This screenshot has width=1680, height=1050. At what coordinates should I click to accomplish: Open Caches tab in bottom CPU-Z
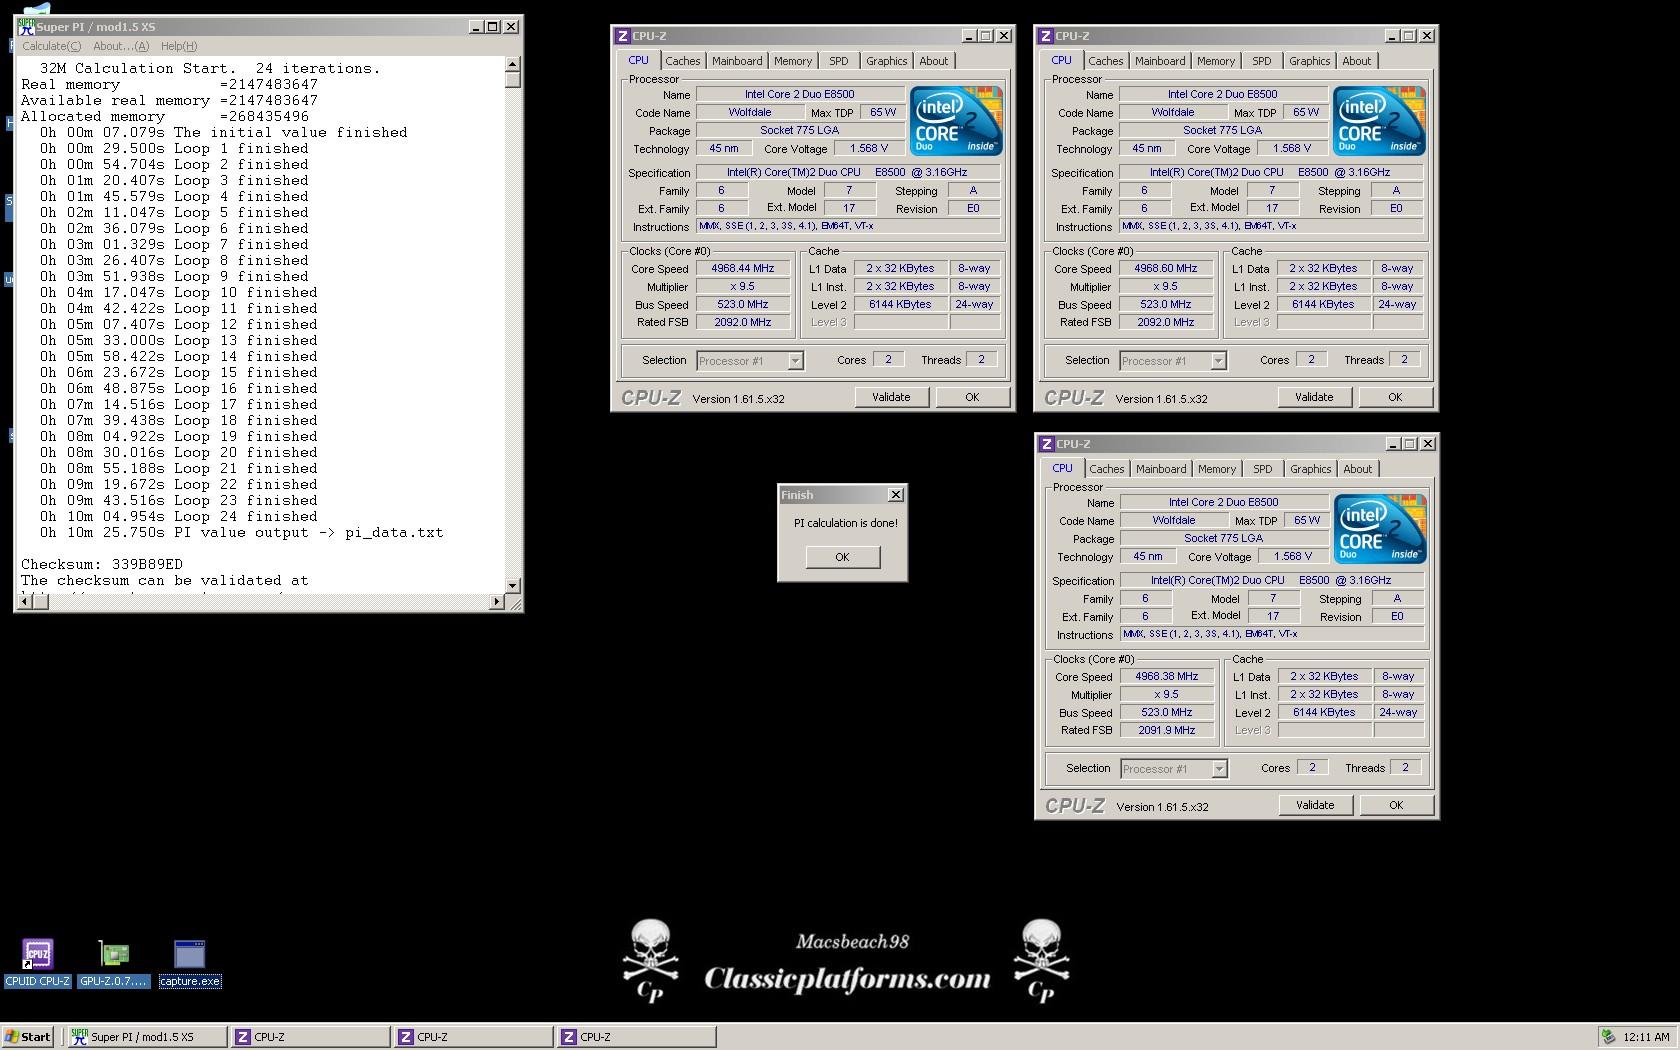[1107, 469]
